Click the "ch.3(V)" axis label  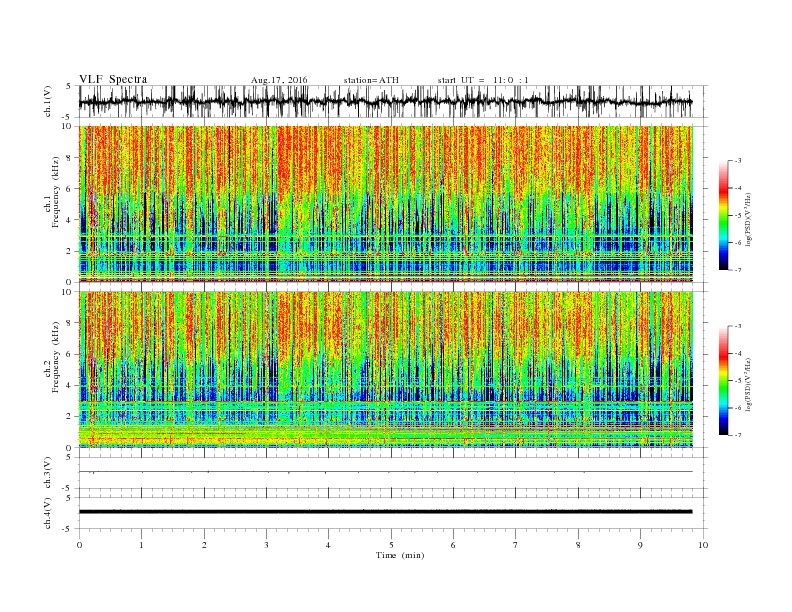click(x=48, y=473)
